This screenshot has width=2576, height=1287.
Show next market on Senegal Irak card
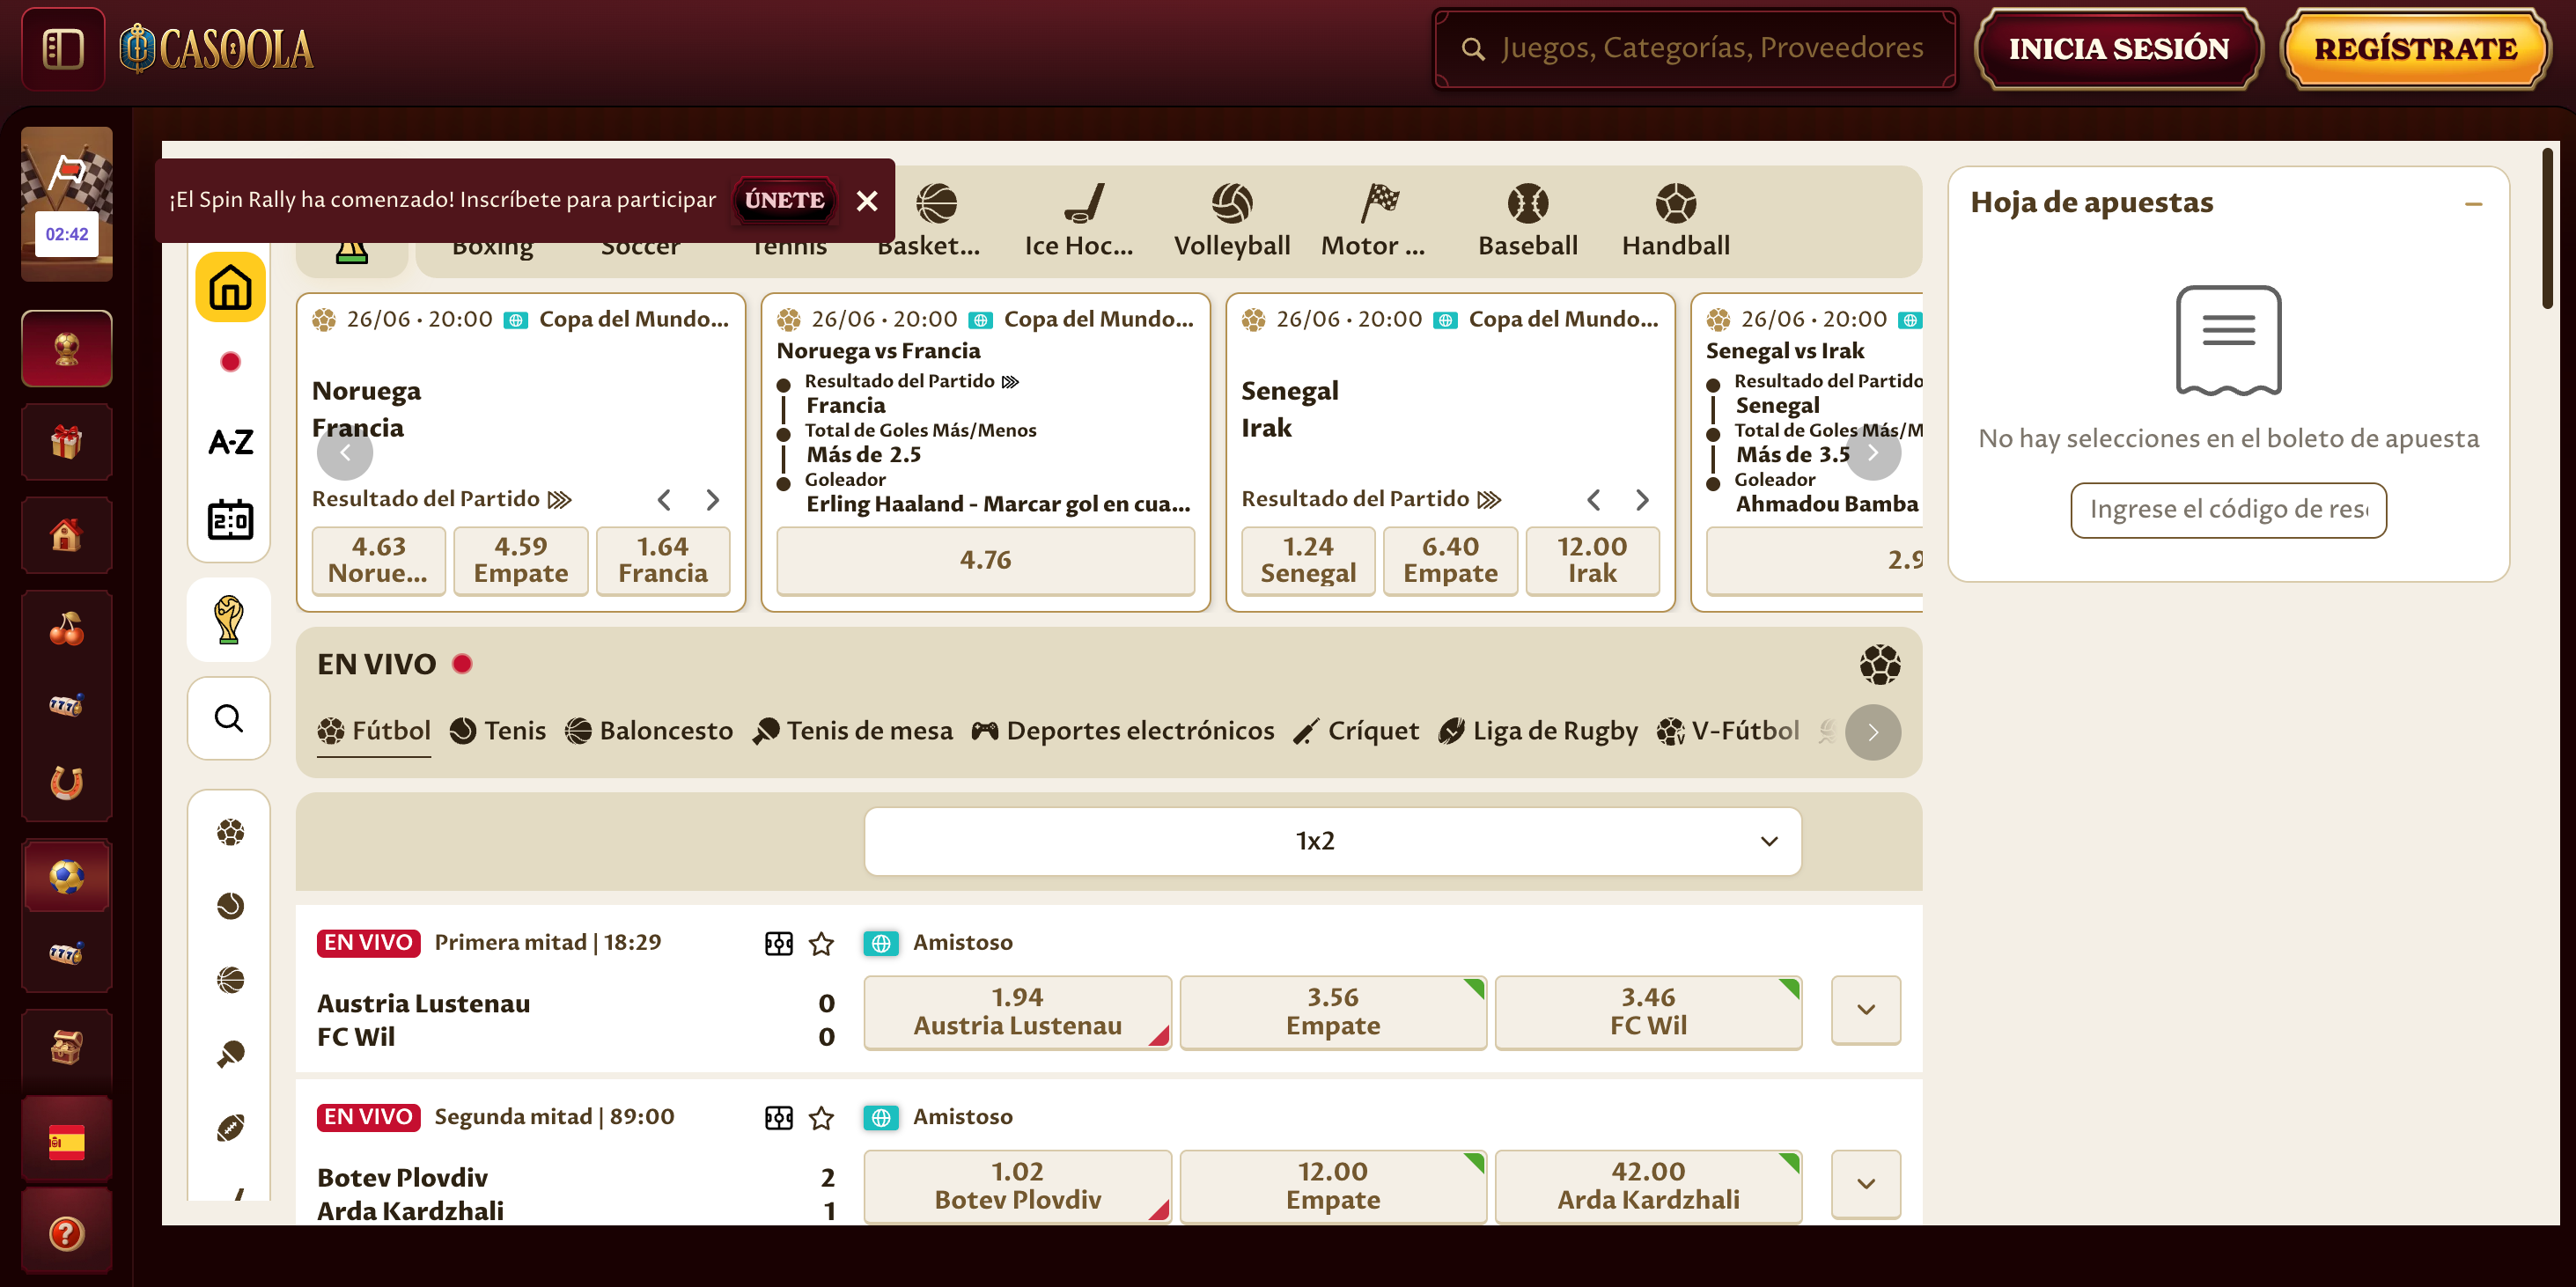(1642, 499)
